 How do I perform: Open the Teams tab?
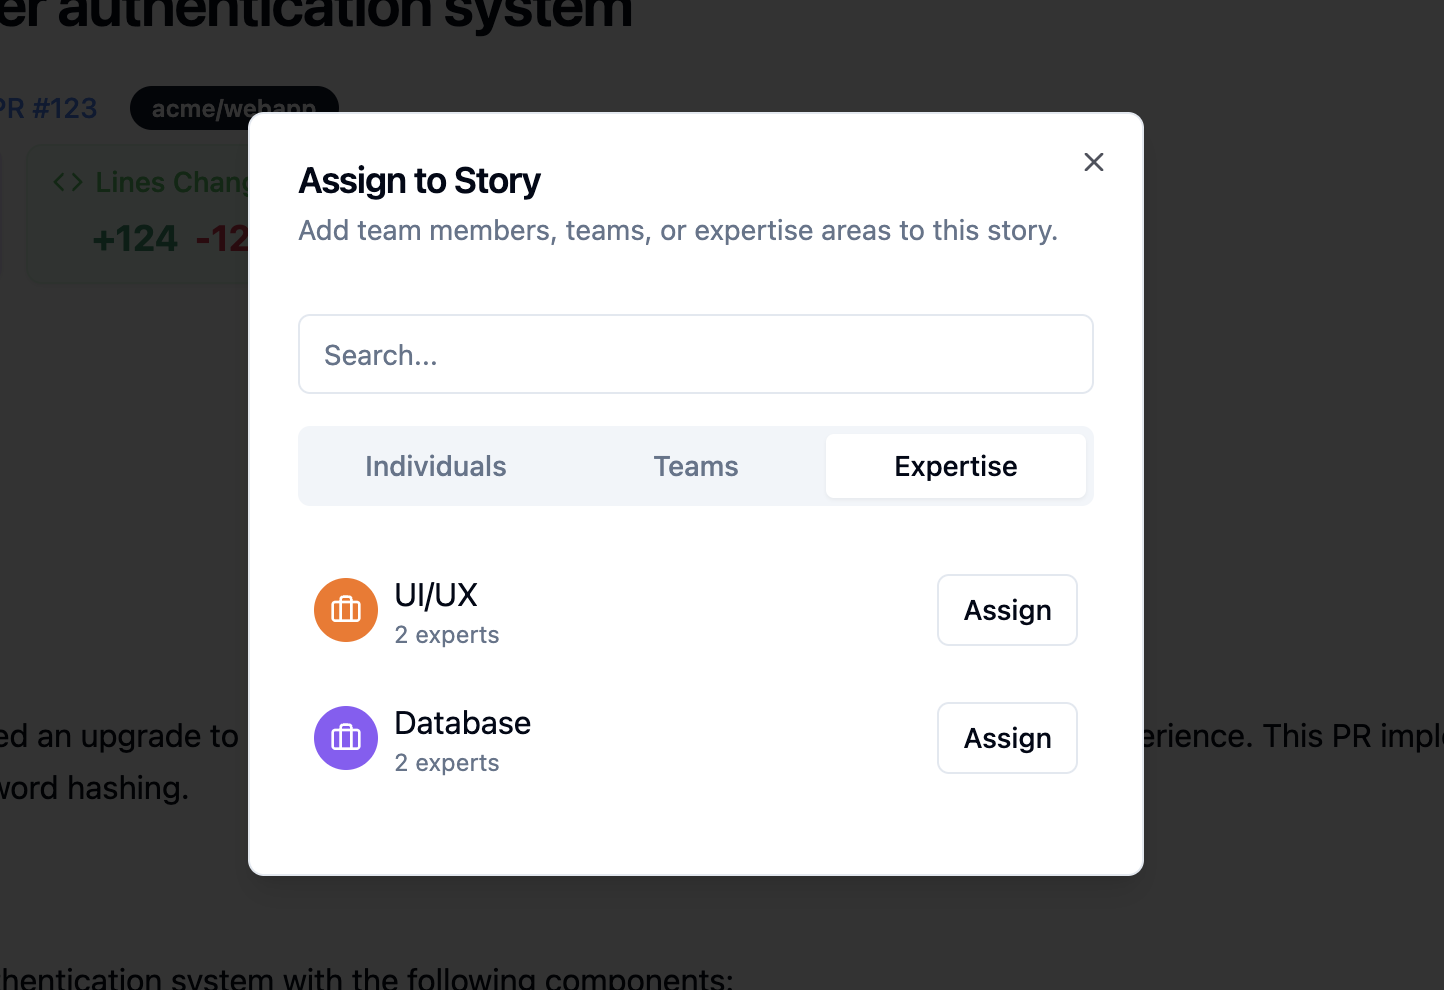point(696,466)
